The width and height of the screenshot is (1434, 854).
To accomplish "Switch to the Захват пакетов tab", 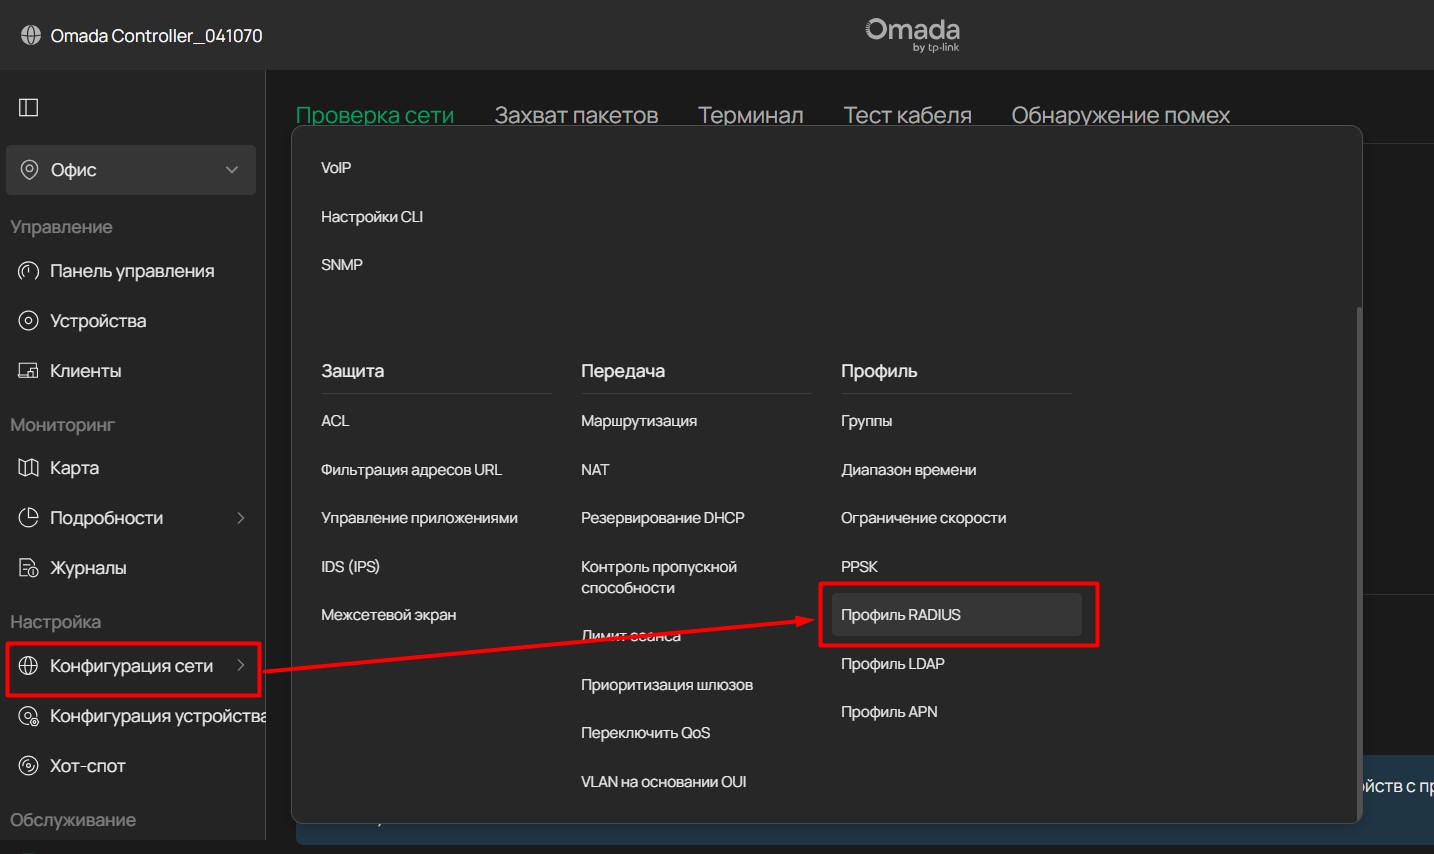I will click(x=576, y=115).
